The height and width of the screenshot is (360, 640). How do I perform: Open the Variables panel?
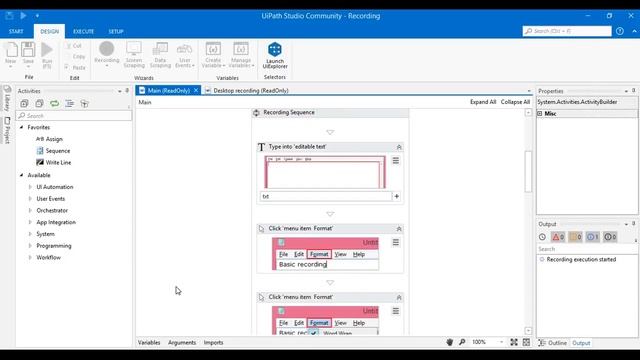tap(149, 342)
